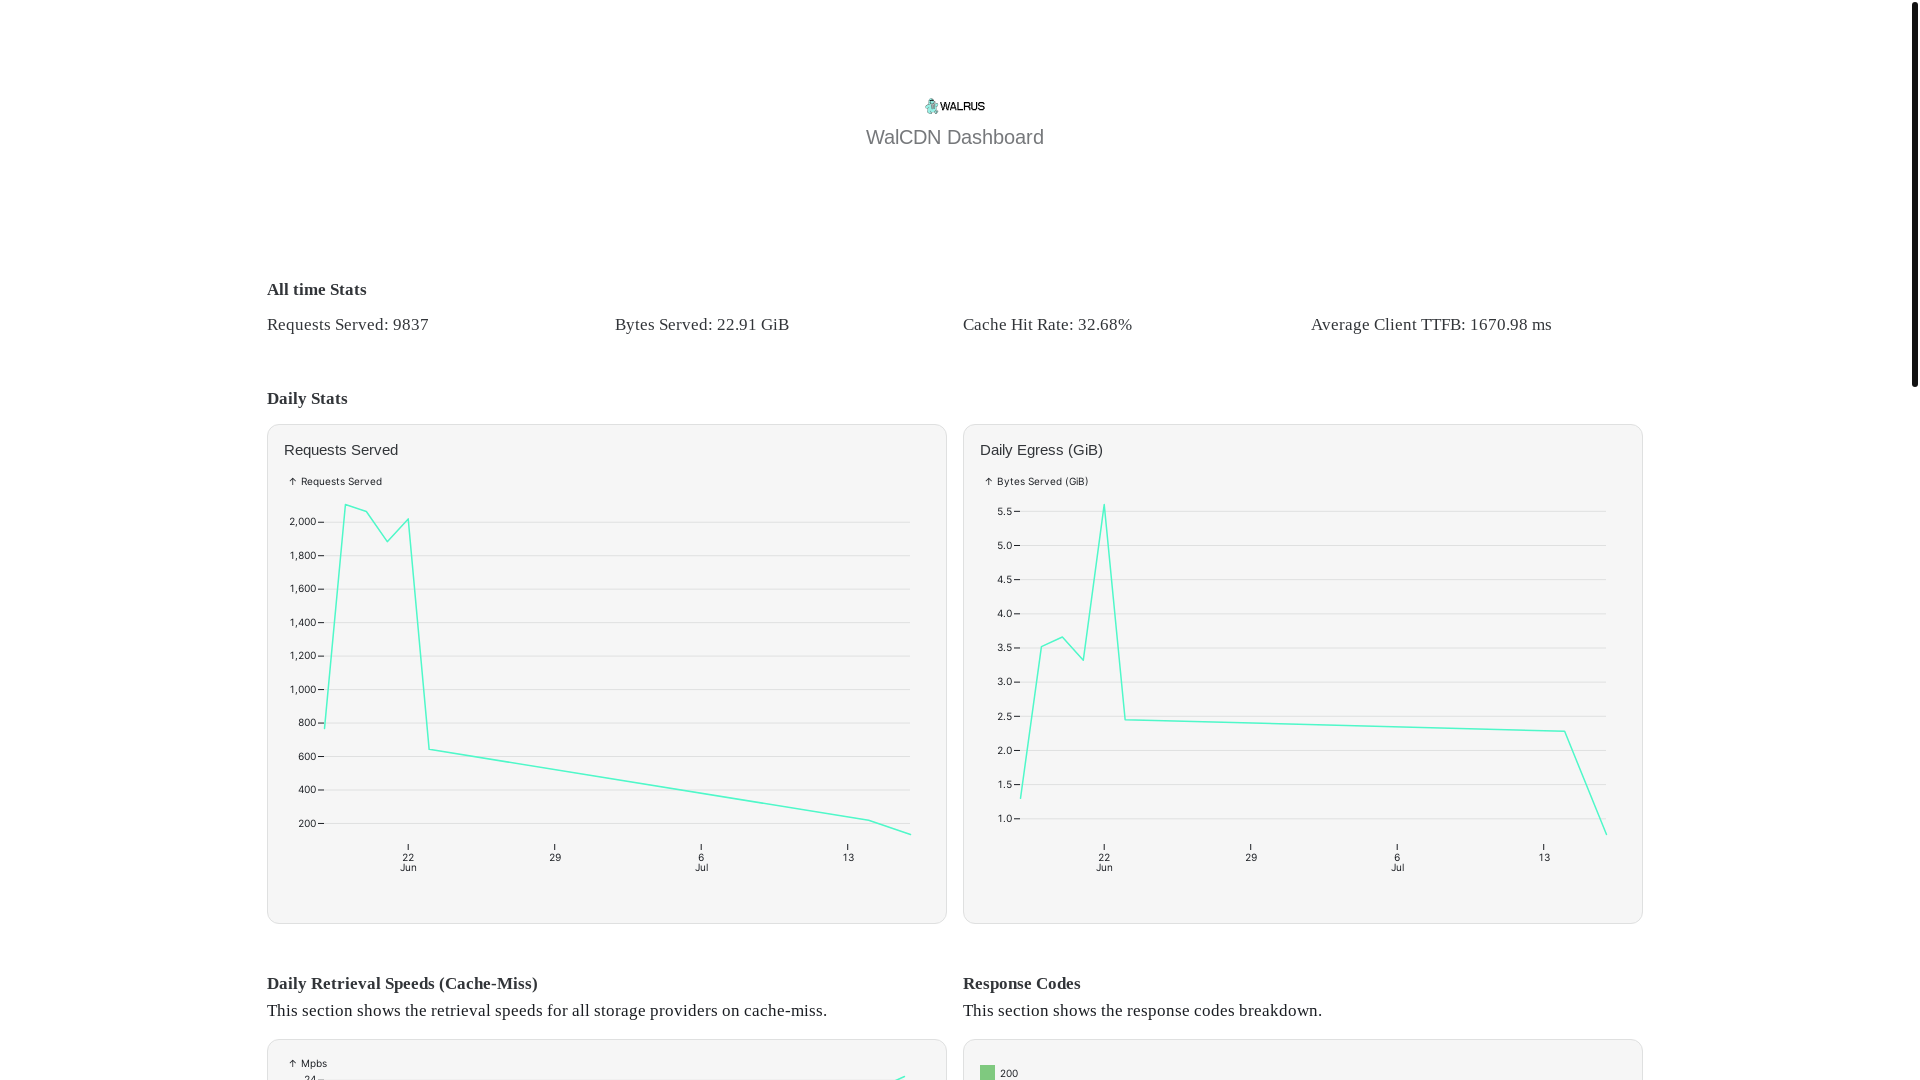Click the Daily Stats heading

307,399
